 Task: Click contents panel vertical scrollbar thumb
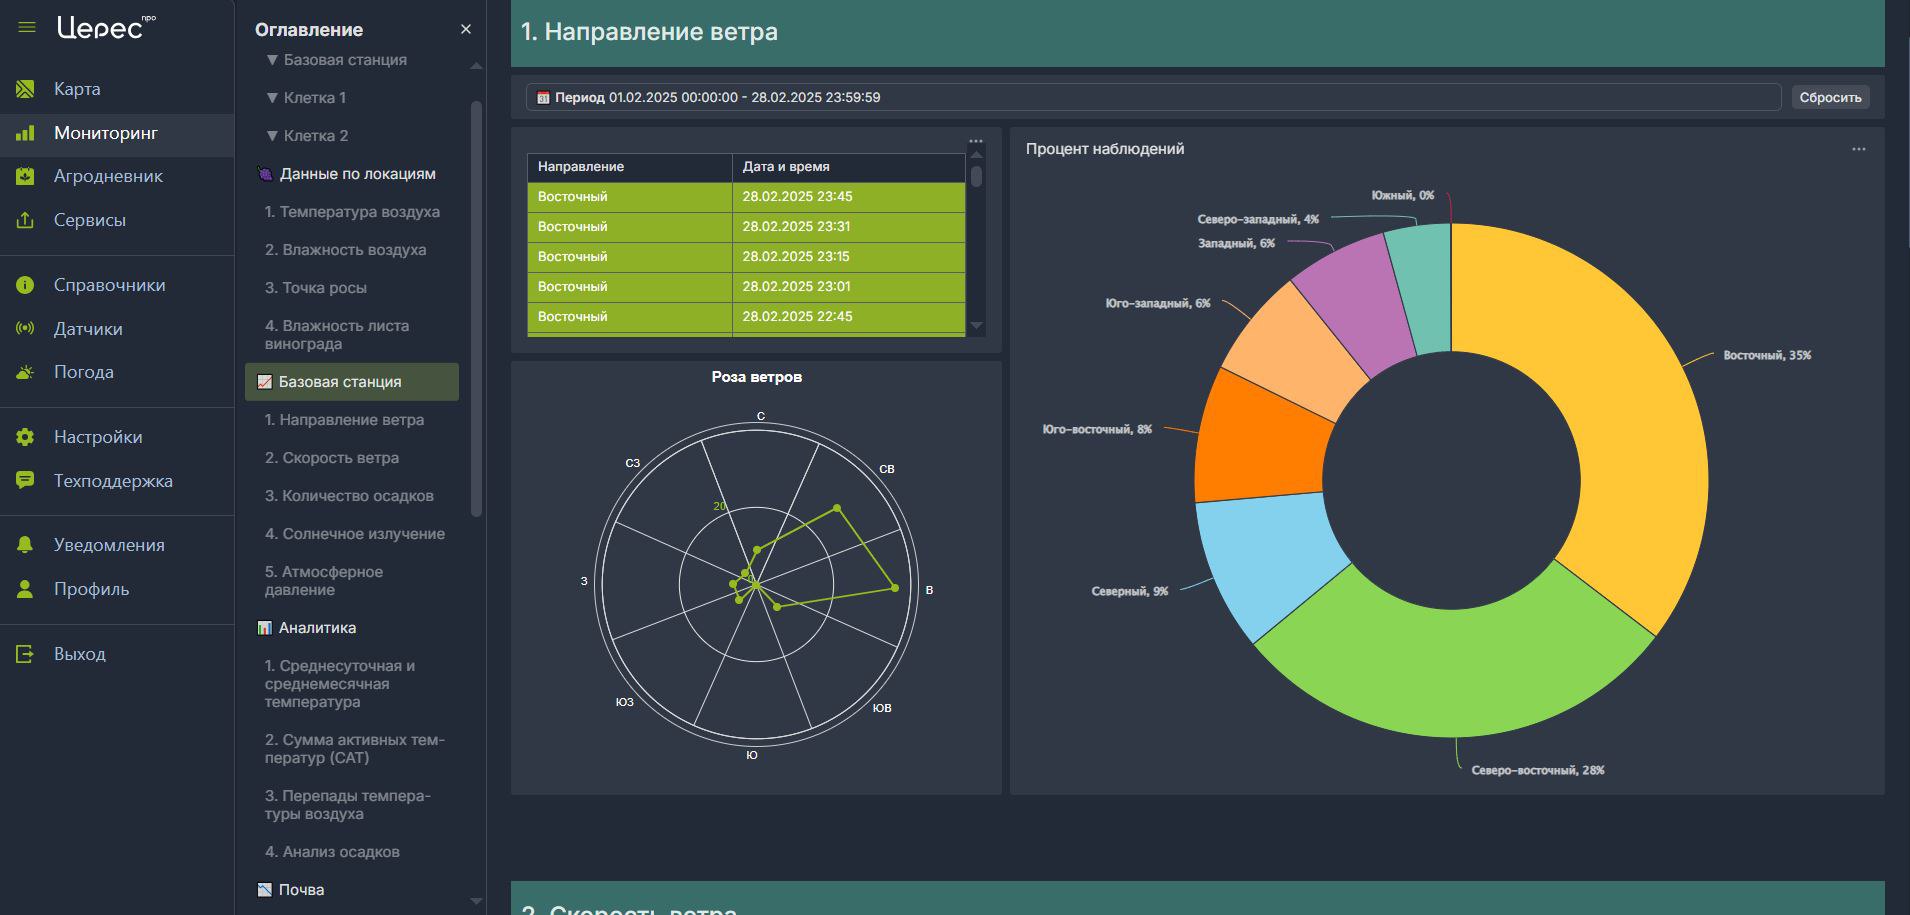(476, 308)
